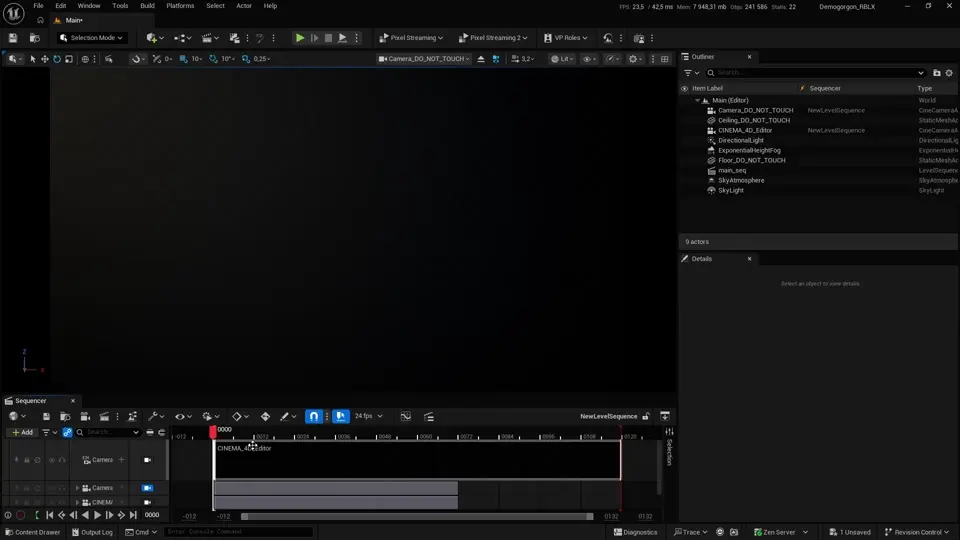Open the Blueprints dropdown in main toolbar
This screenshot has width=960, height=540.
coord(182,38)
